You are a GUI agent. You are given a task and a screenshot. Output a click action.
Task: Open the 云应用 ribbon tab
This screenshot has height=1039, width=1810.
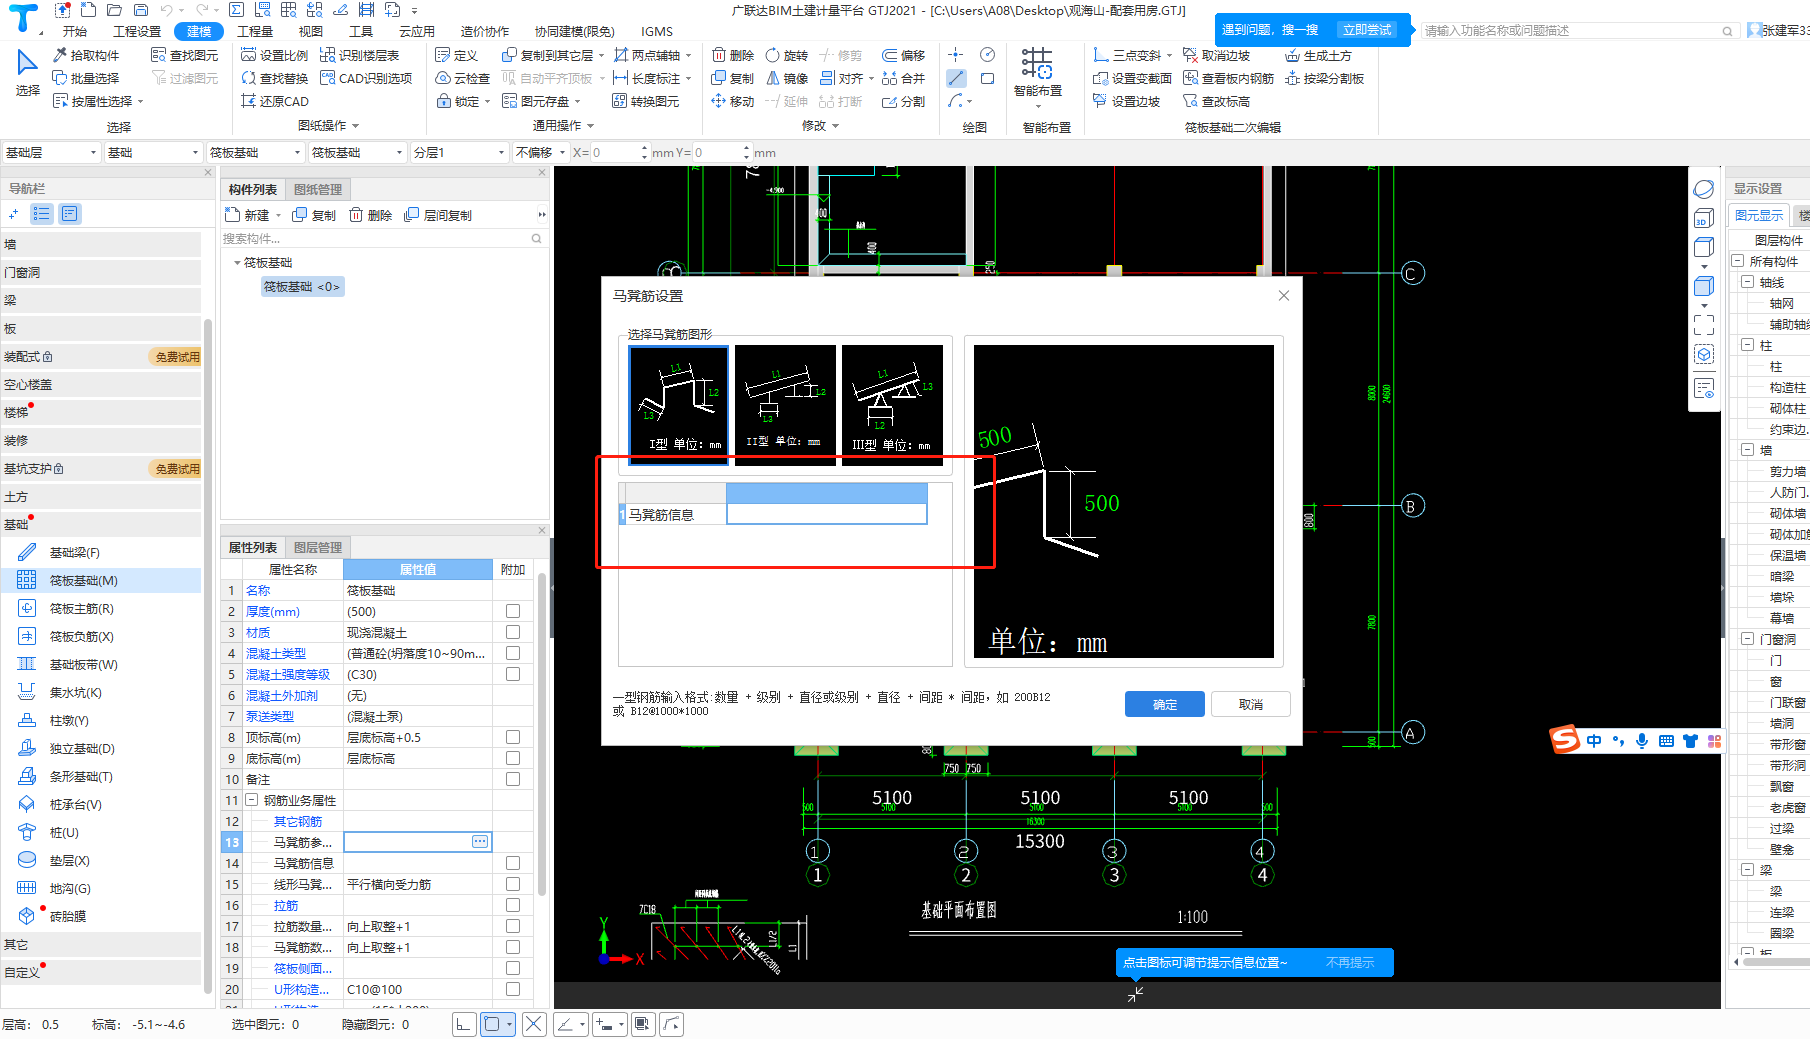coord(417,31)
